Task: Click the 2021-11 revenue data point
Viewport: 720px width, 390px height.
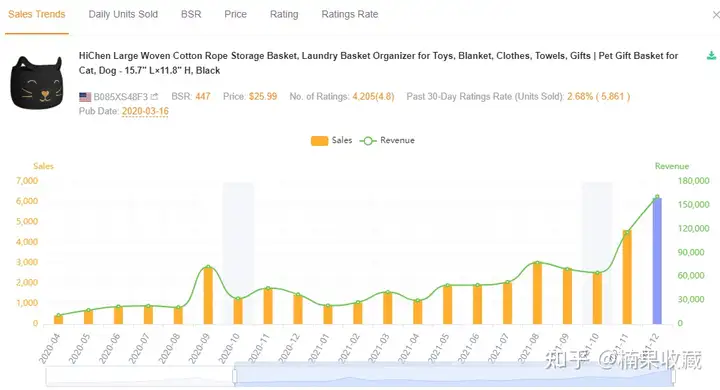Action: point(627,232)
